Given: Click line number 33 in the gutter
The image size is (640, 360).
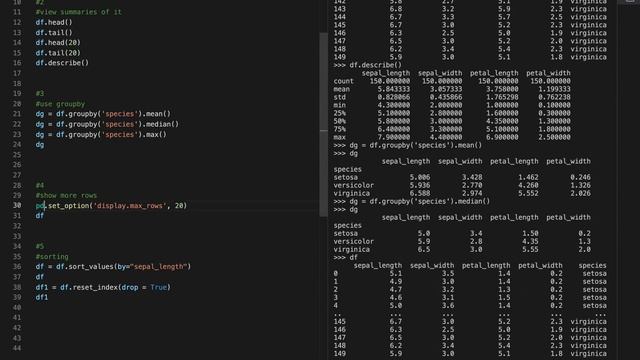Looking at the screenshot, I should pos(17,236).
